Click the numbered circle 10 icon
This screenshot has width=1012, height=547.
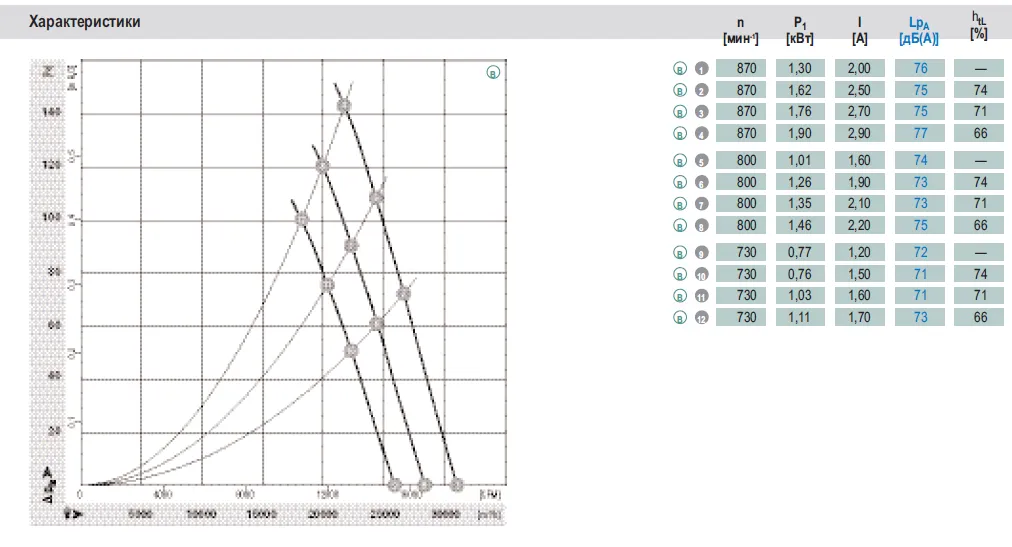pos(702,275)
